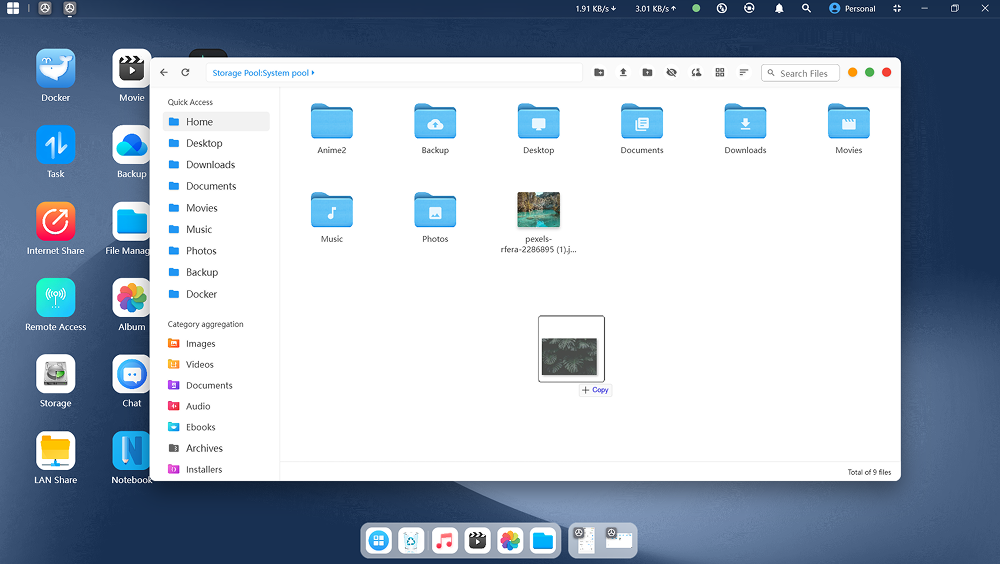
Task: Toggle hidden files visibility eye icon
Action: [x=671, y=73]
